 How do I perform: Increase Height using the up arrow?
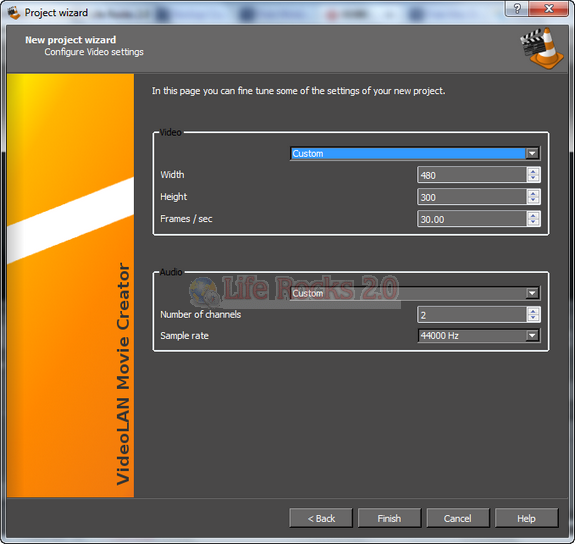pyautogui.click(x=534, y=193)
